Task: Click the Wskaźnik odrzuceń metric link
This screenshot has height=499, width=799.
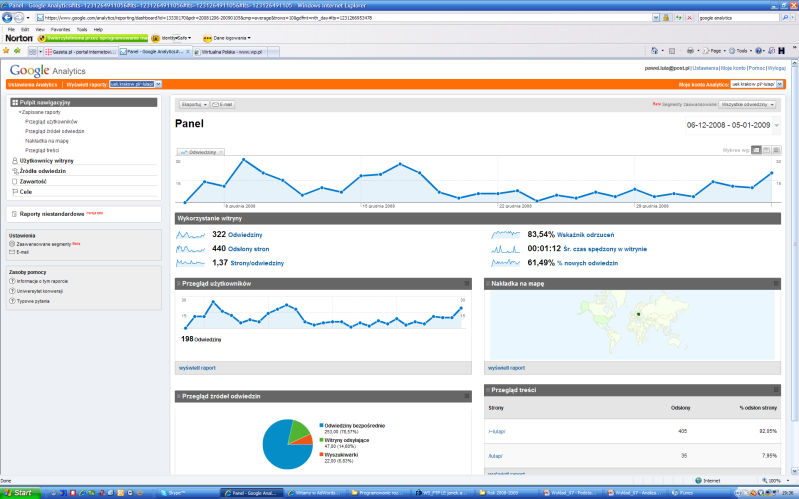Action: [585, 235]
